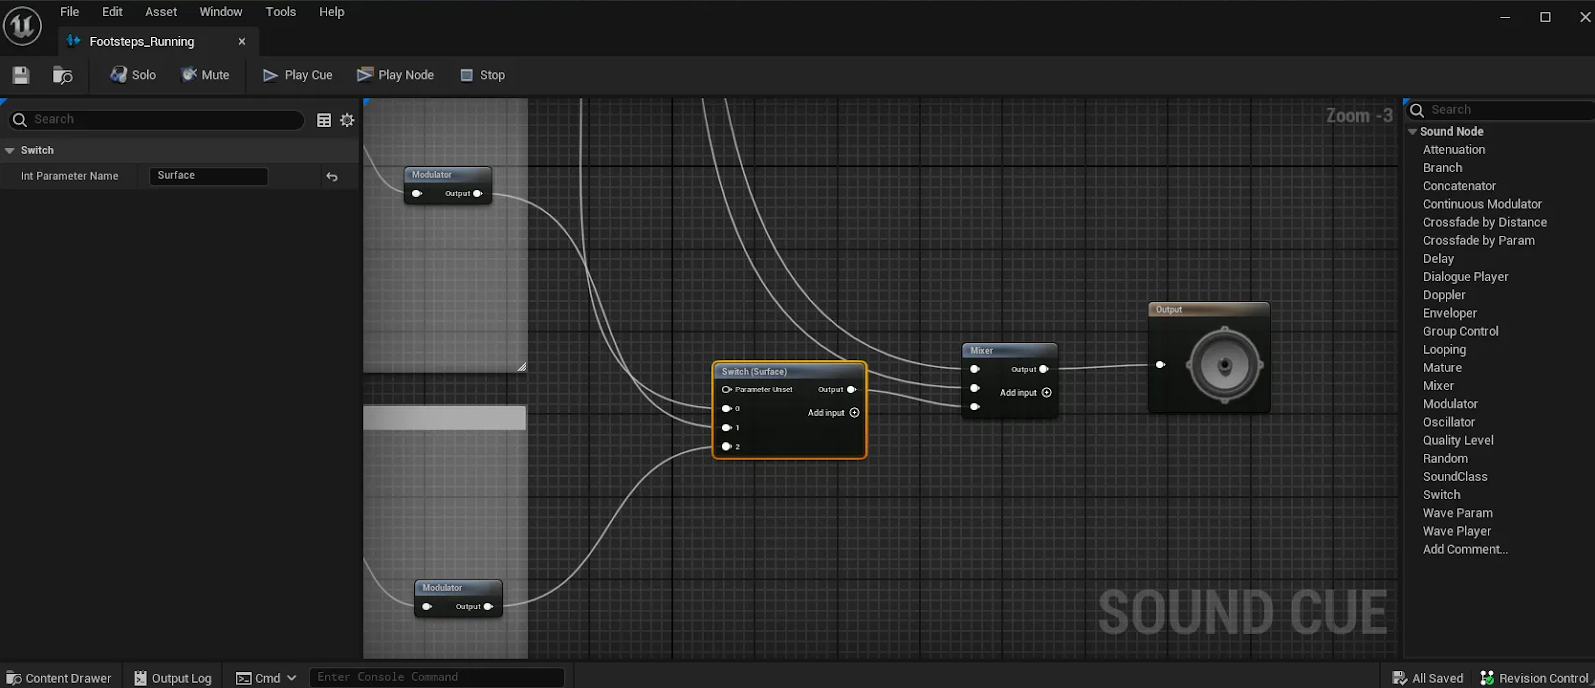
Task: Select the Footsteps_Running tab
Action: tap(141, 42)
